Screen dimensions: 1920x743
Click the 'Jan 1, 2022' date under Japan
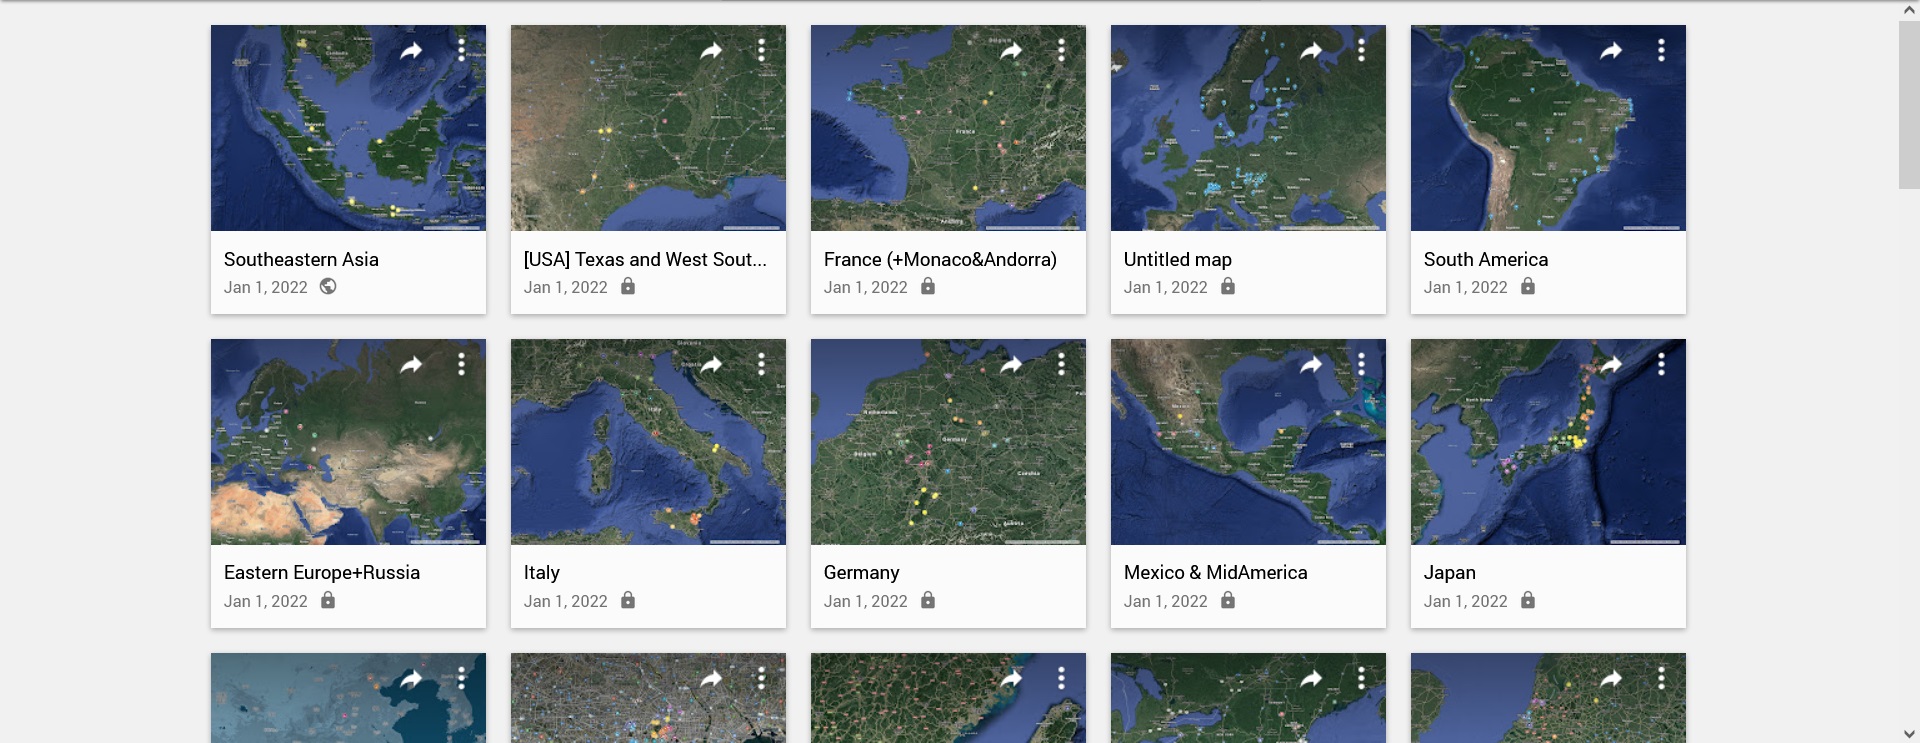pos(1466,601)
